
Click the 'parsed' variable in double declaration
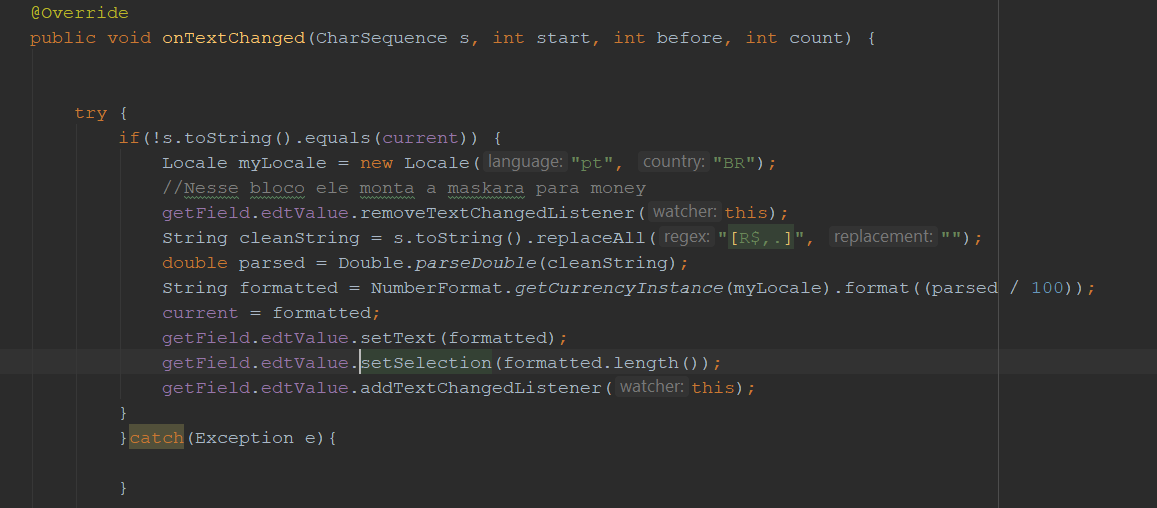(x=272, y=264)
